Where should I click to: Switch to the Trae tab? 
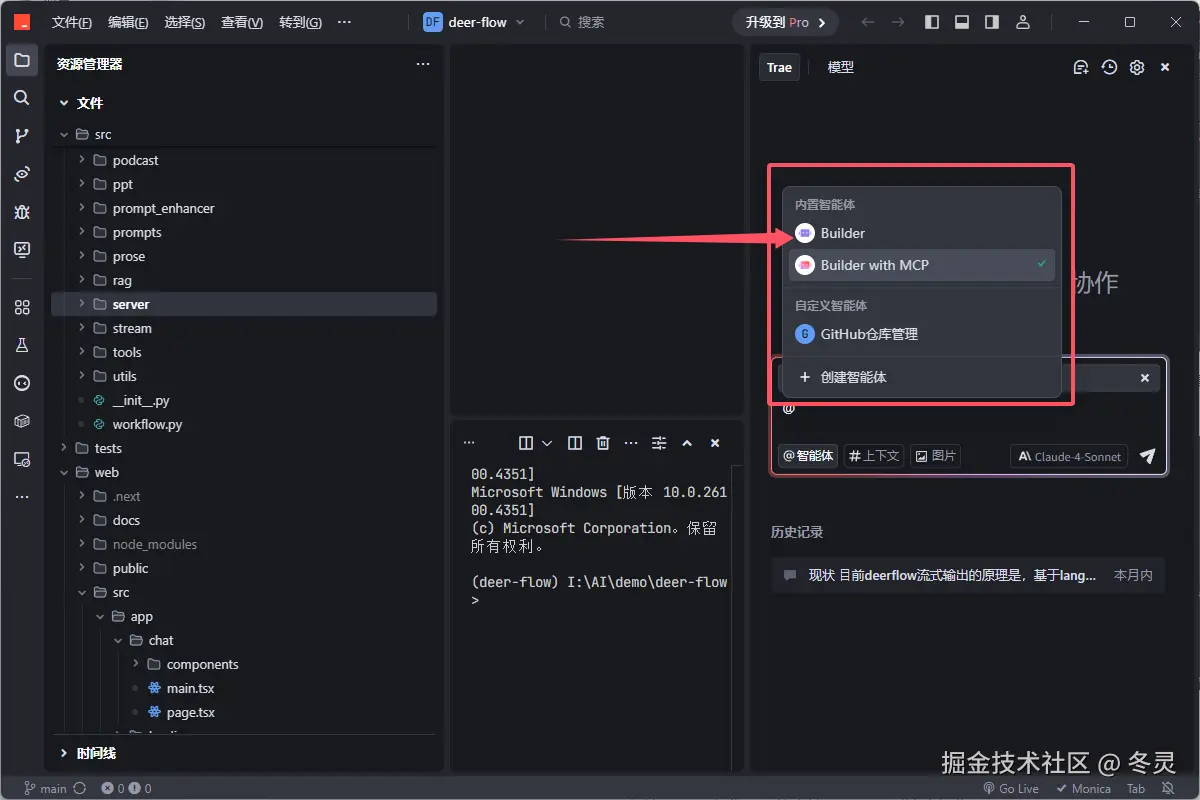point(779,67)
